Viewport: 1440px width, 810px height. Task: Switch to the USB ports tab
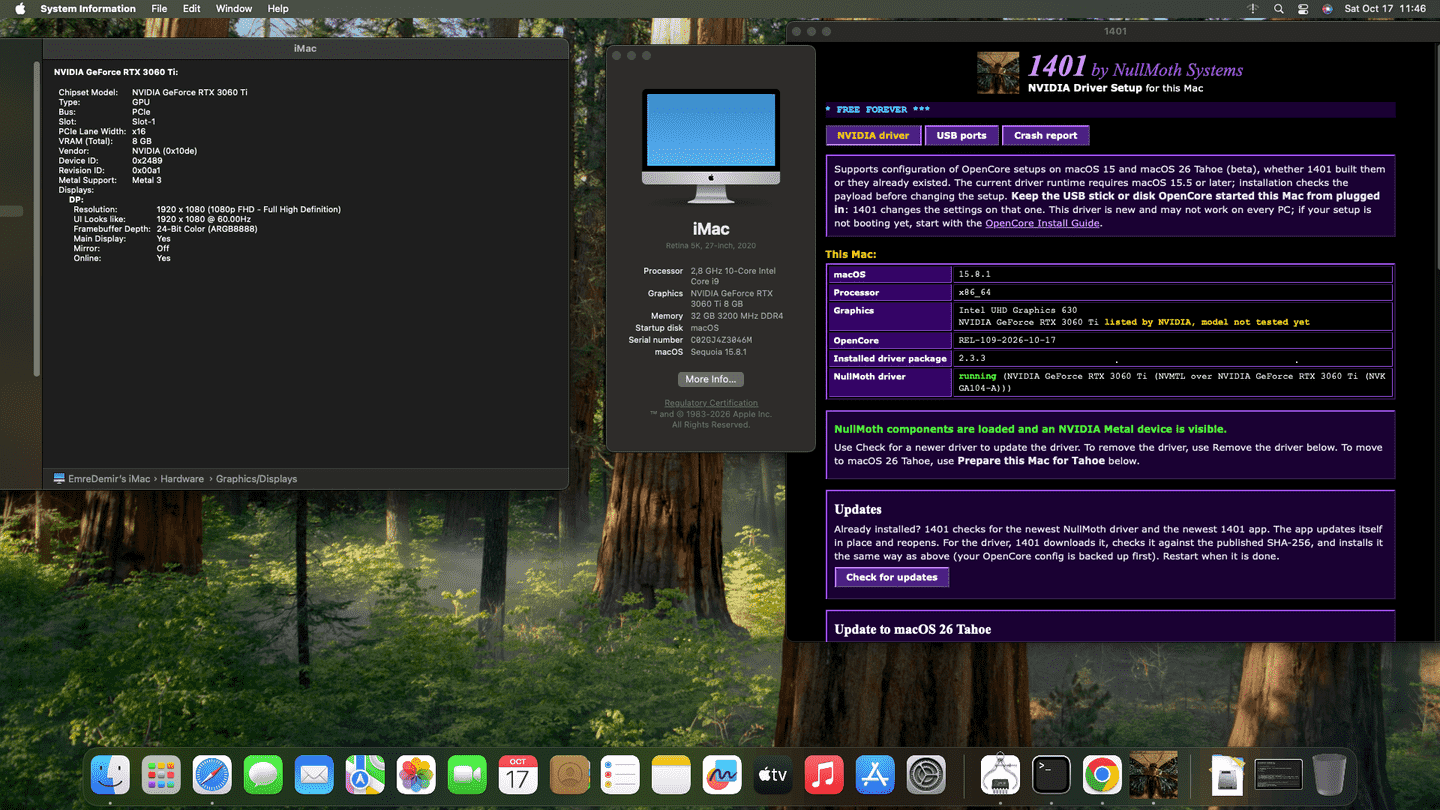coord(961,135)
